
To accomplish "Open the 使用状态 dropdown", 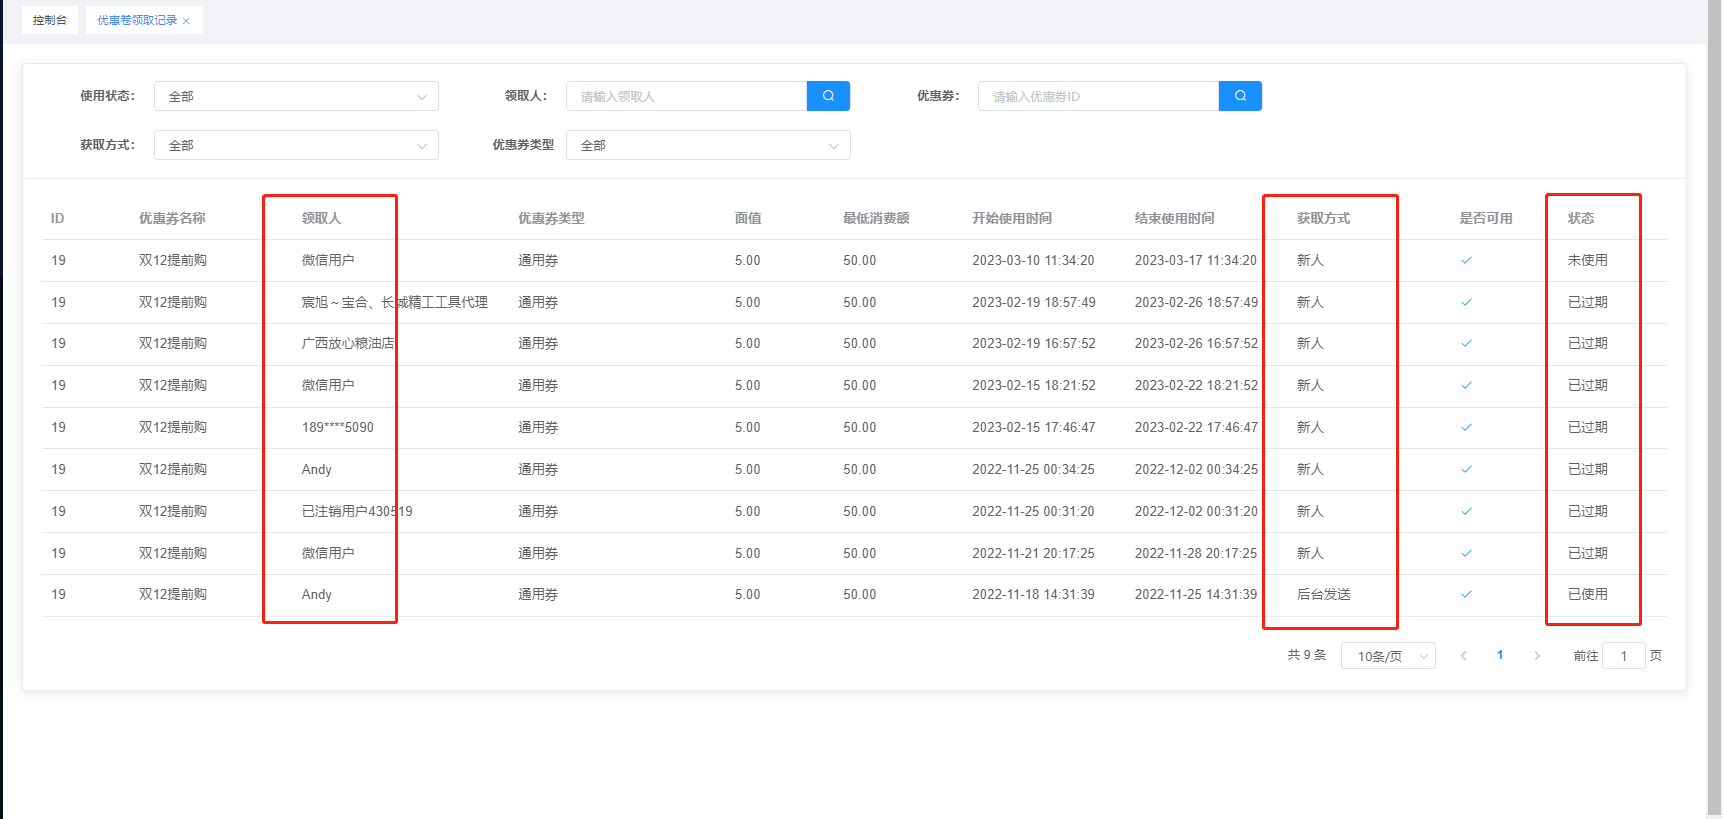I will tap(296, 97).
